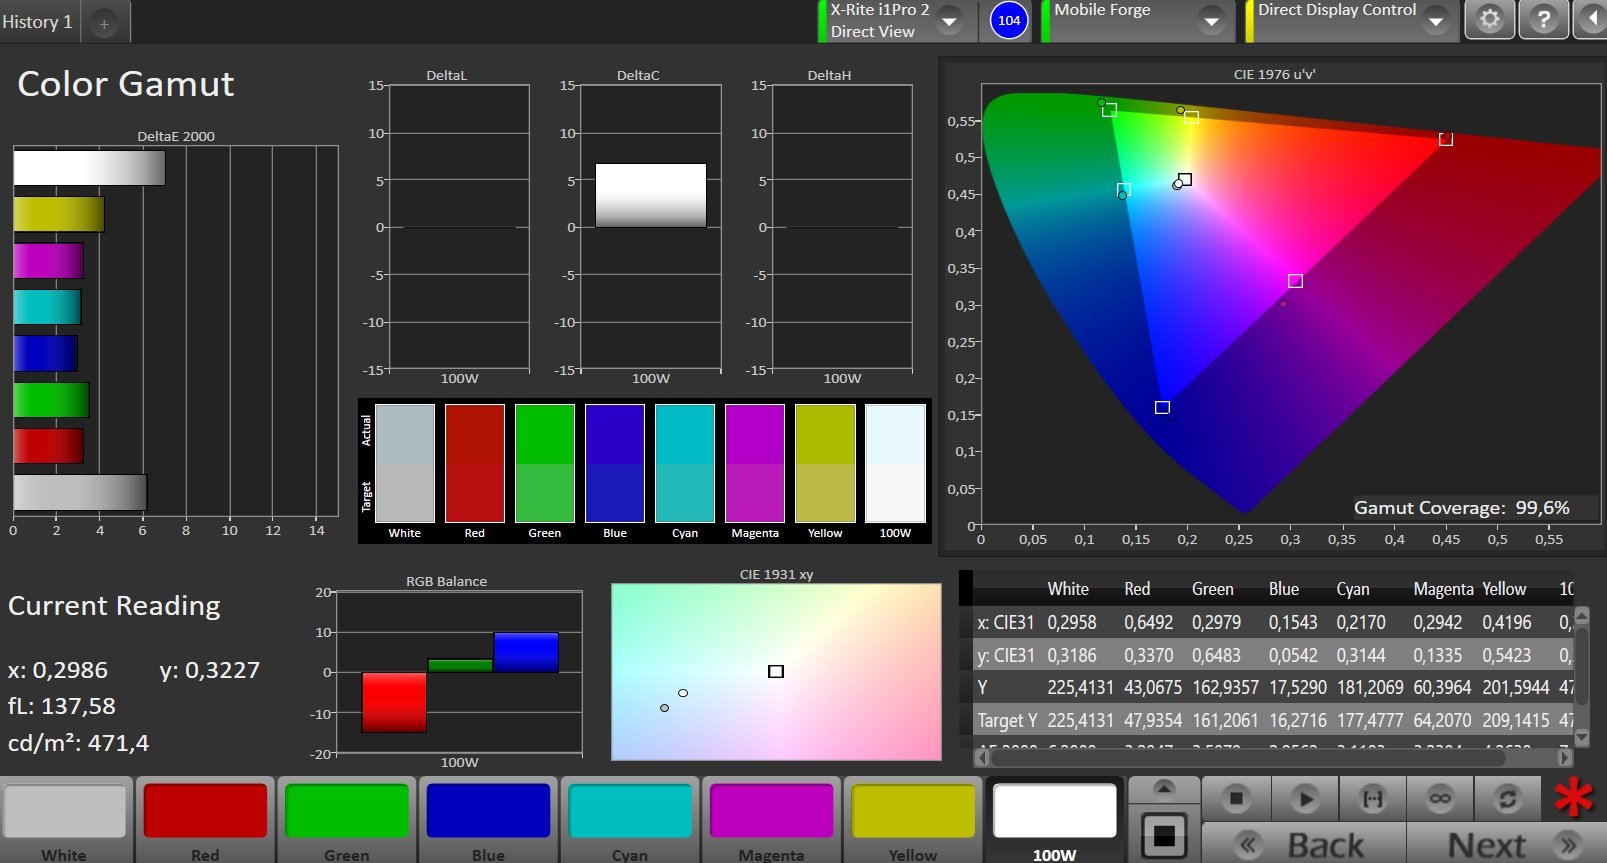Select the Cyan color swatch

(x=630, y=821)
